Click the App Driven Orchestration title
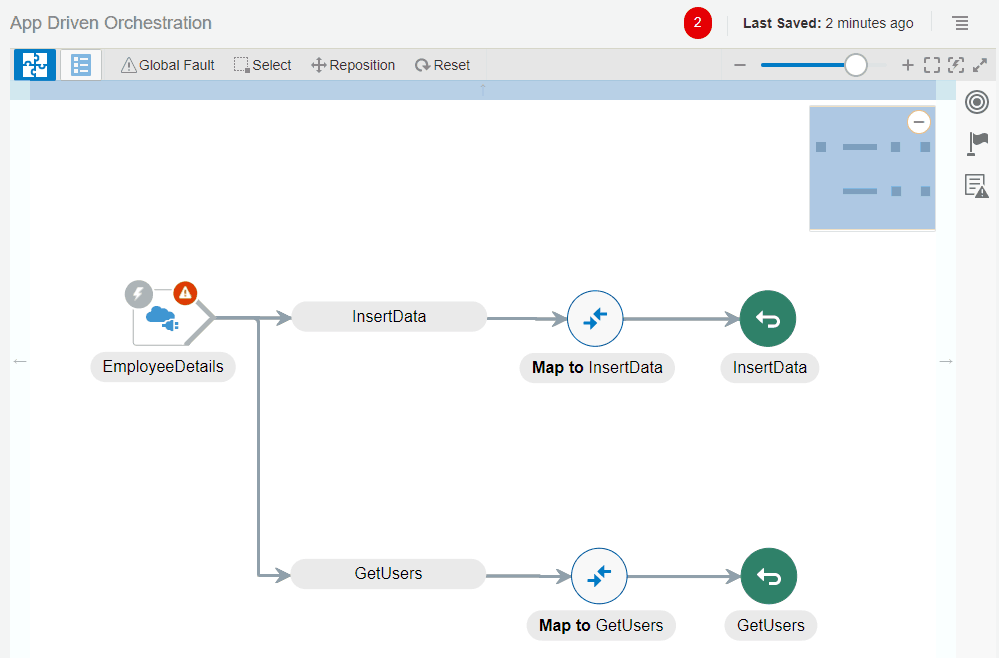Screen dimensions: 999x658 [x=110, y=22]
